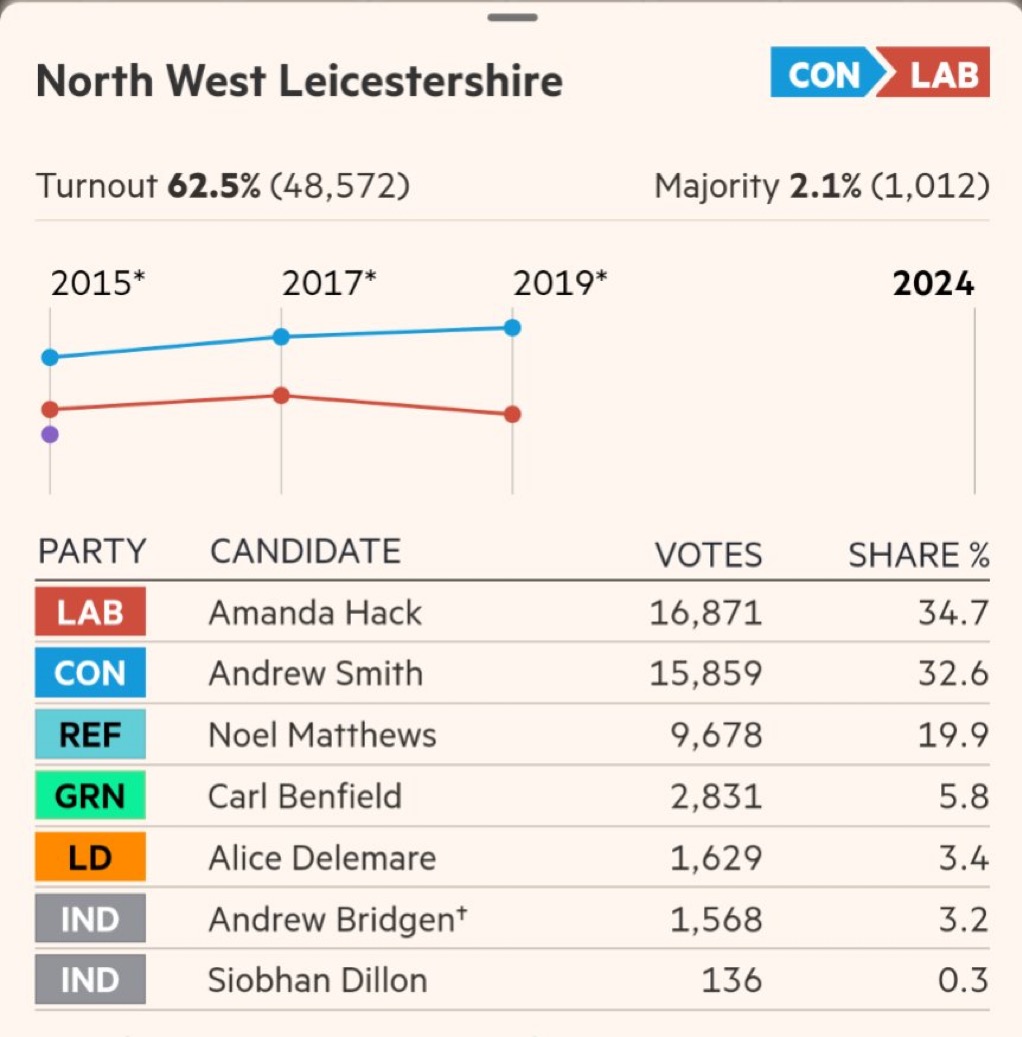This screenshot has width=1022, height=1037.
Task: Click the LD party badge
Action: click(90, 857)
